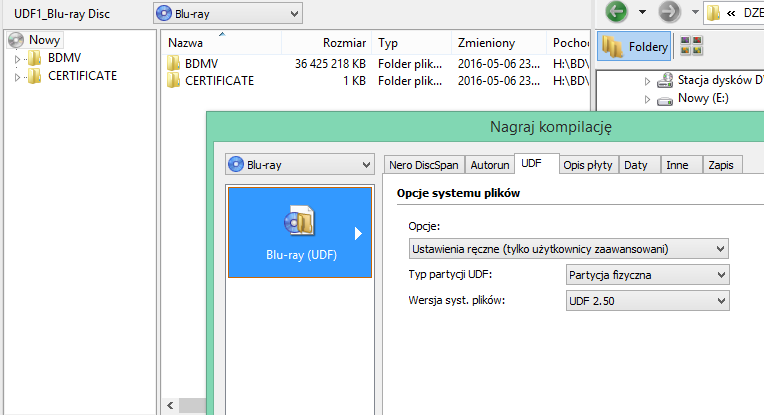Expand Nowy (E:) drive in browser tree
The width and height of the screenshot is (764, 415).
pyautogui.click(x=647, y=100)
